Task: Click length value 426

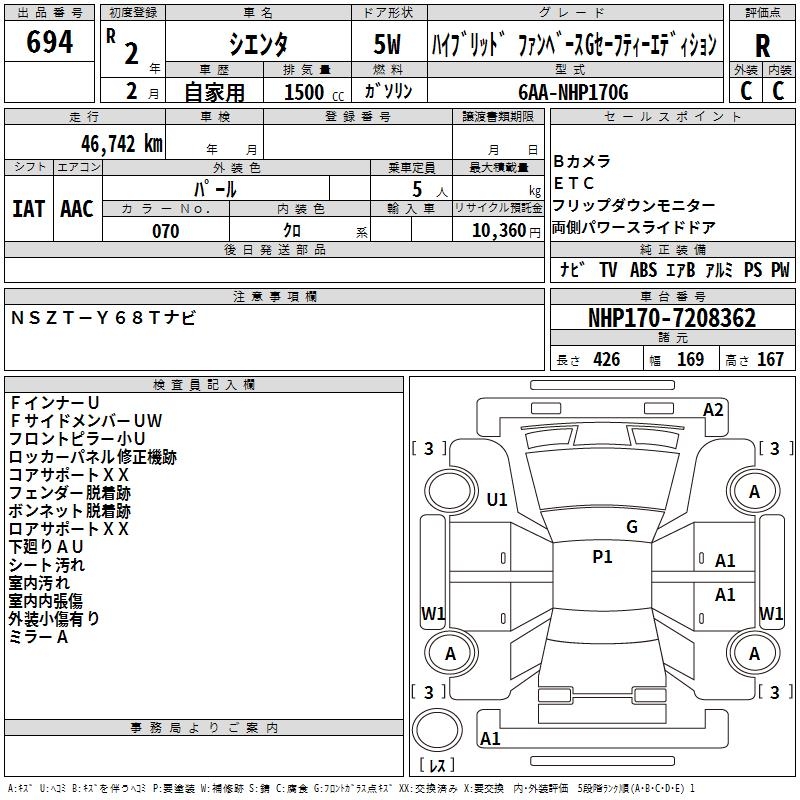Action: coord(607,359)
